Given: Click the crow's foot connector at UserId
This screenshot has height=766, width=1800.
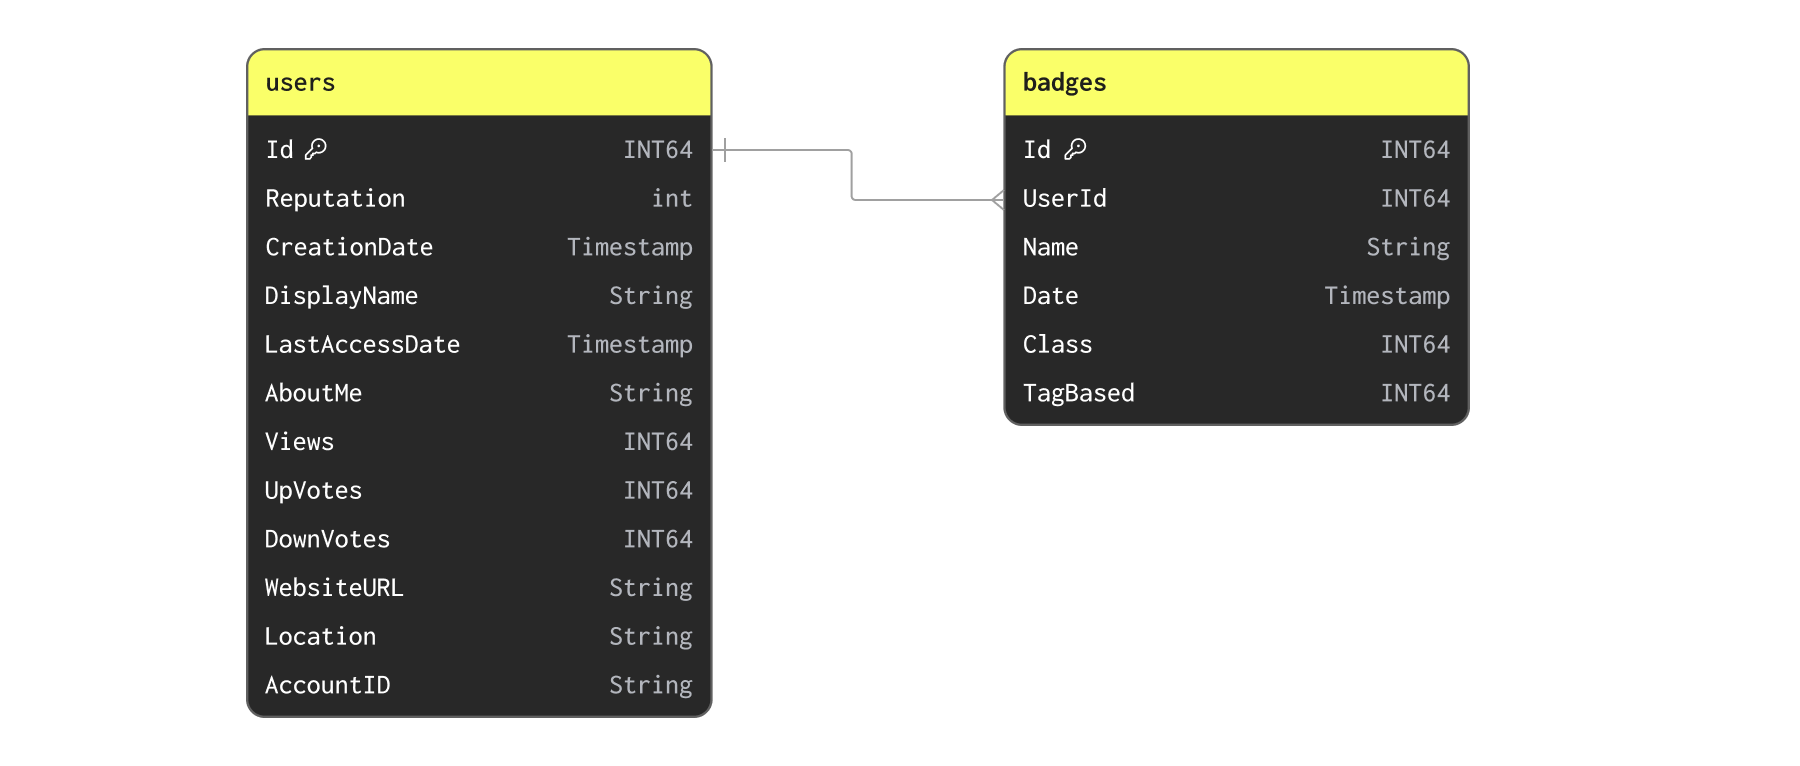Looking at the screenshot, I should point(997,200).
